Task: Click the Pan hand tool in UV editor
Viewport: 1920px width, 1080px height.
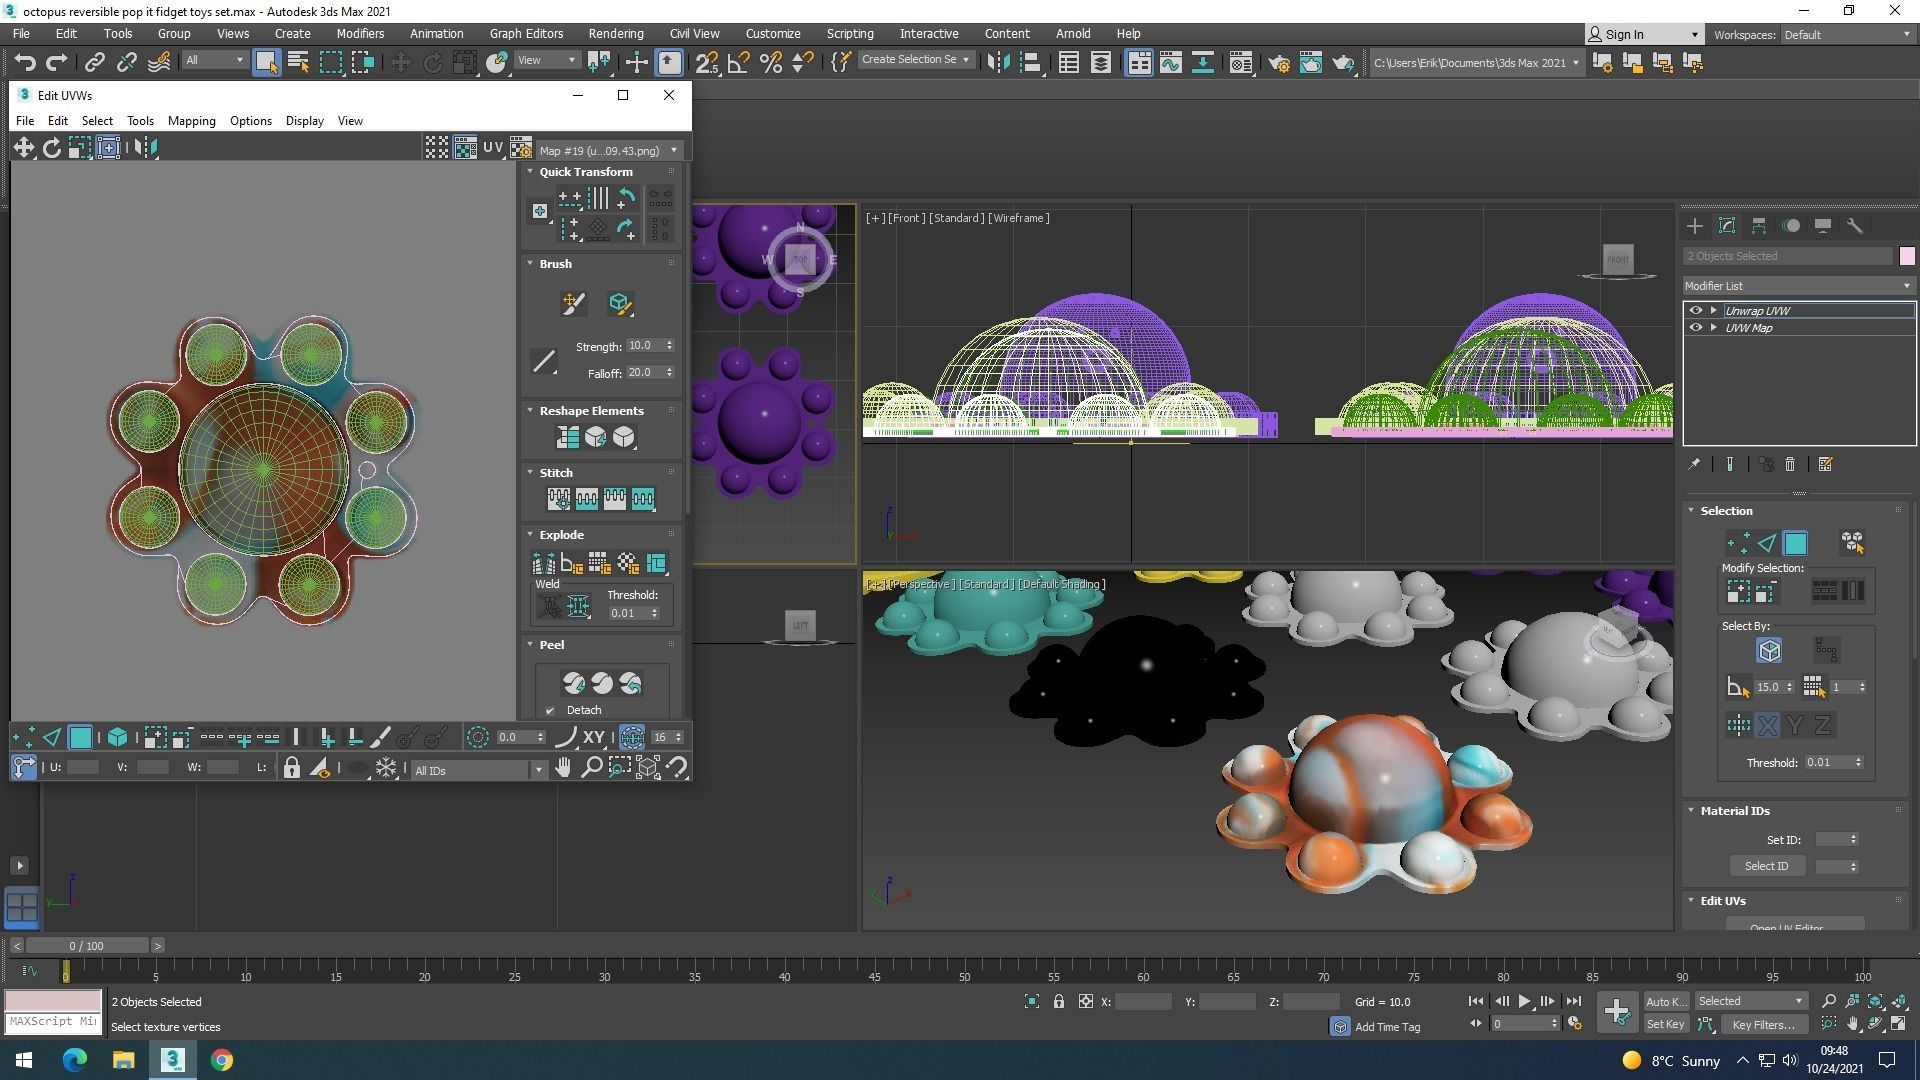Action: point(563,768)
